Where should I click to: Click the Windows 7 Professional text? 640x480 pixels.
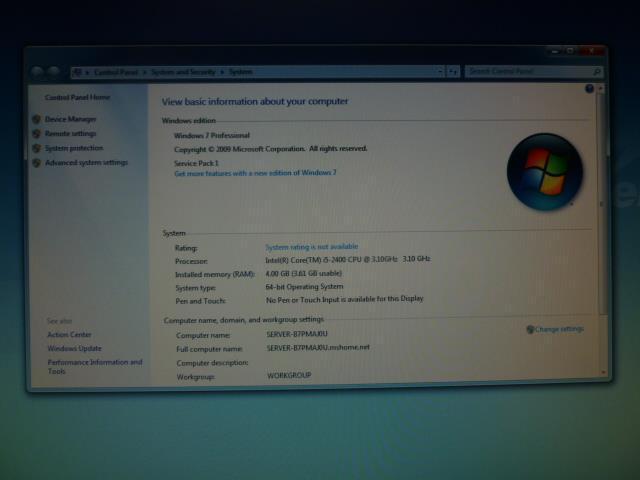coord(212,136)
